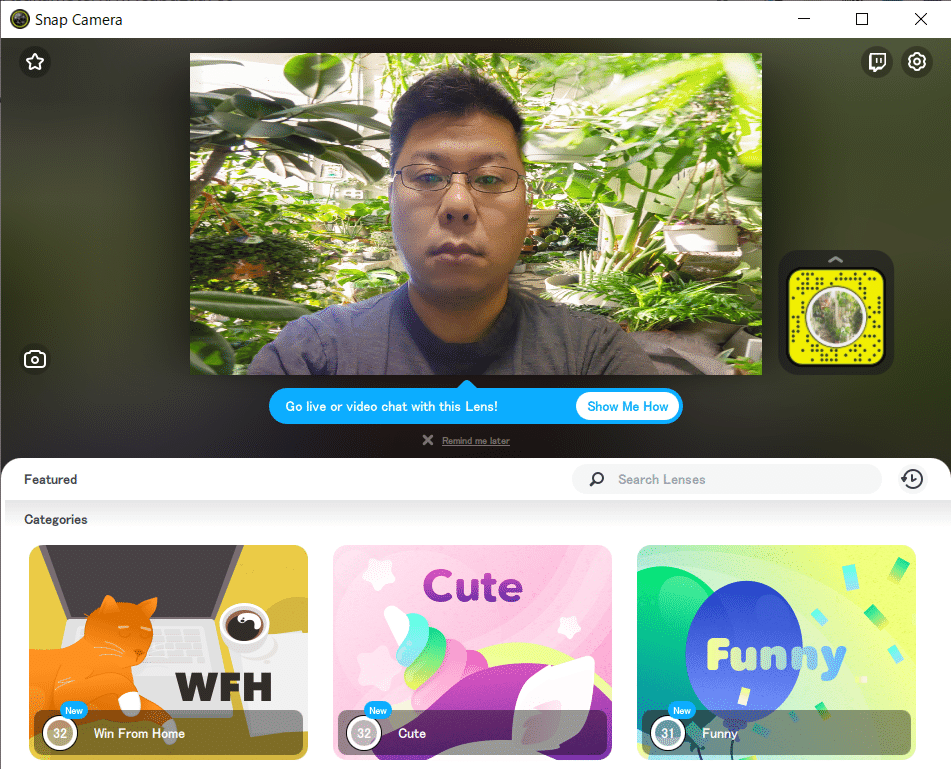Click the yellow Snapcode image
Viewport: 951px width, 769px height.
tap(836, 317)
